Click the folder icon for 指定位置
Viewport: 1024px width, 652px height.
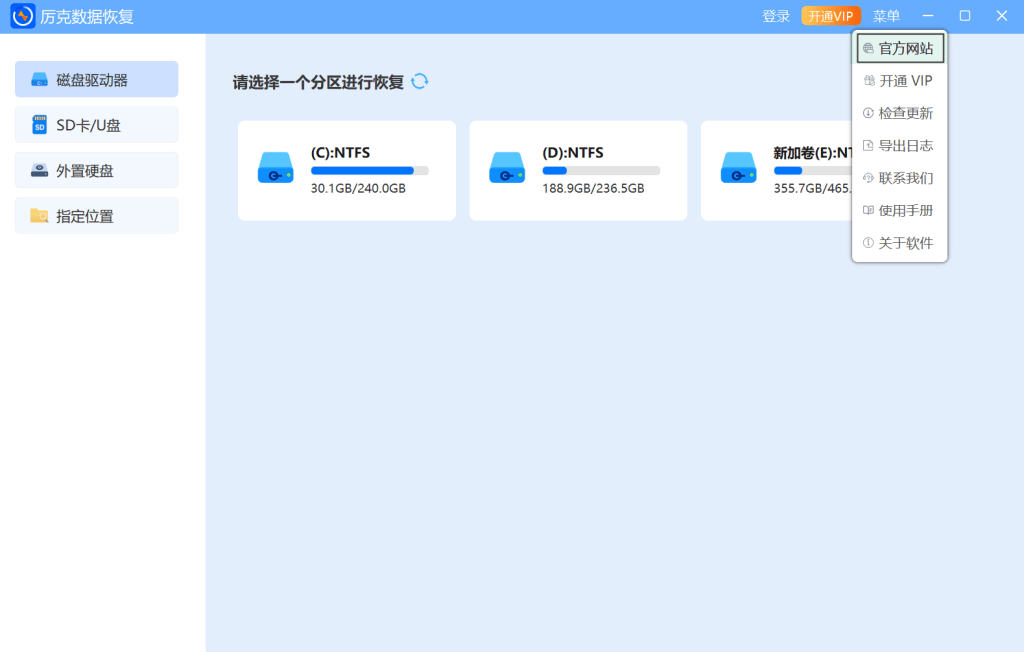tap(40, 216)
